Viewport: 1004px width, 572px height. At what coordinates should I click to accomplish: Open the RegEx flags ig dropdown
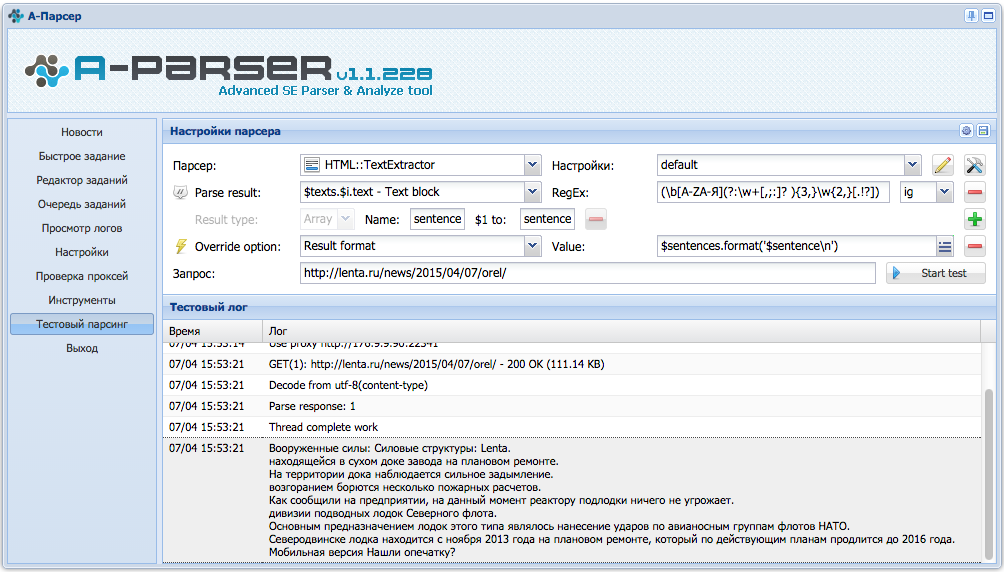tap(944, 192)
